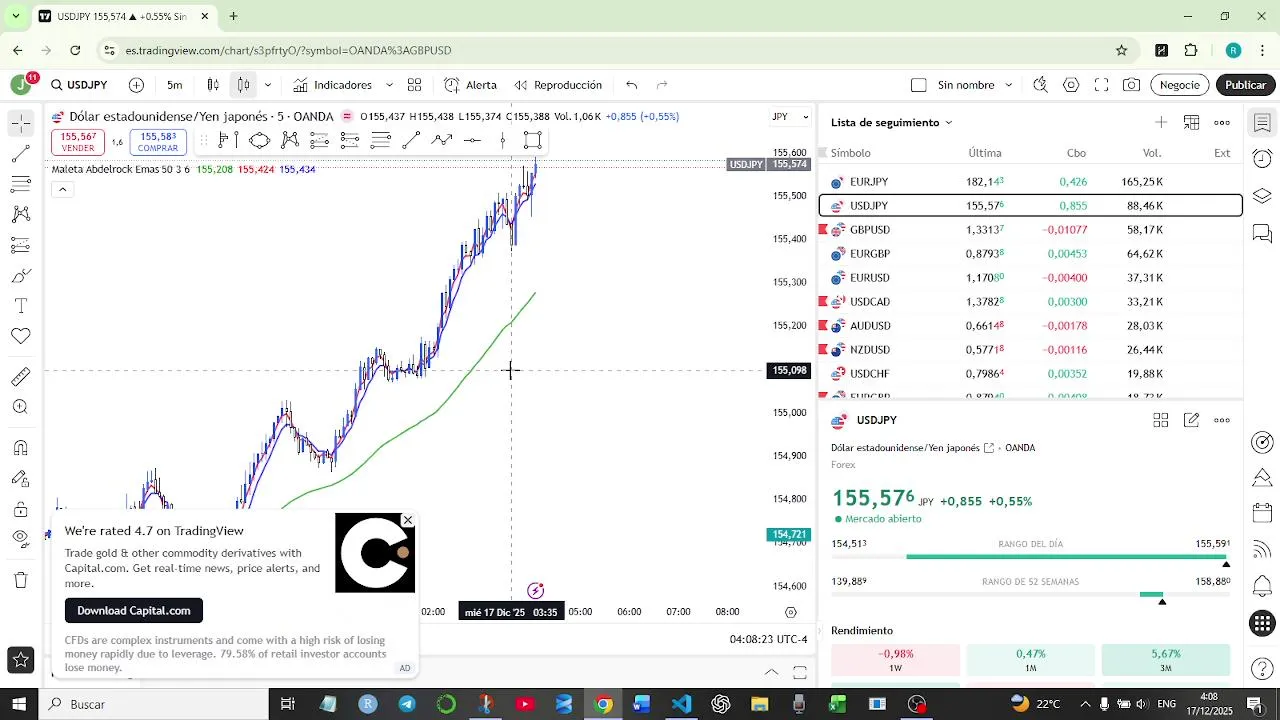Toggle stay in drawing mode pencil-lock

pyautogui.click(x=20, y=479)
